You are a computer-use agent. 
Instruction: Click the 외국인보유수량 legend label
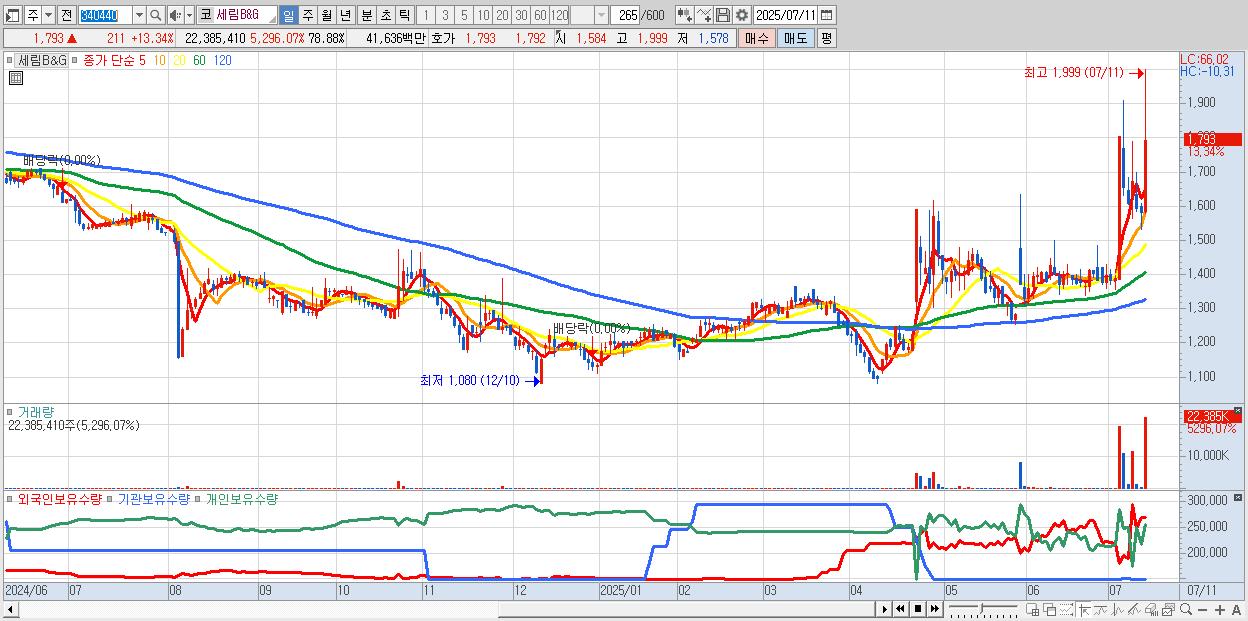click(60, 498)
